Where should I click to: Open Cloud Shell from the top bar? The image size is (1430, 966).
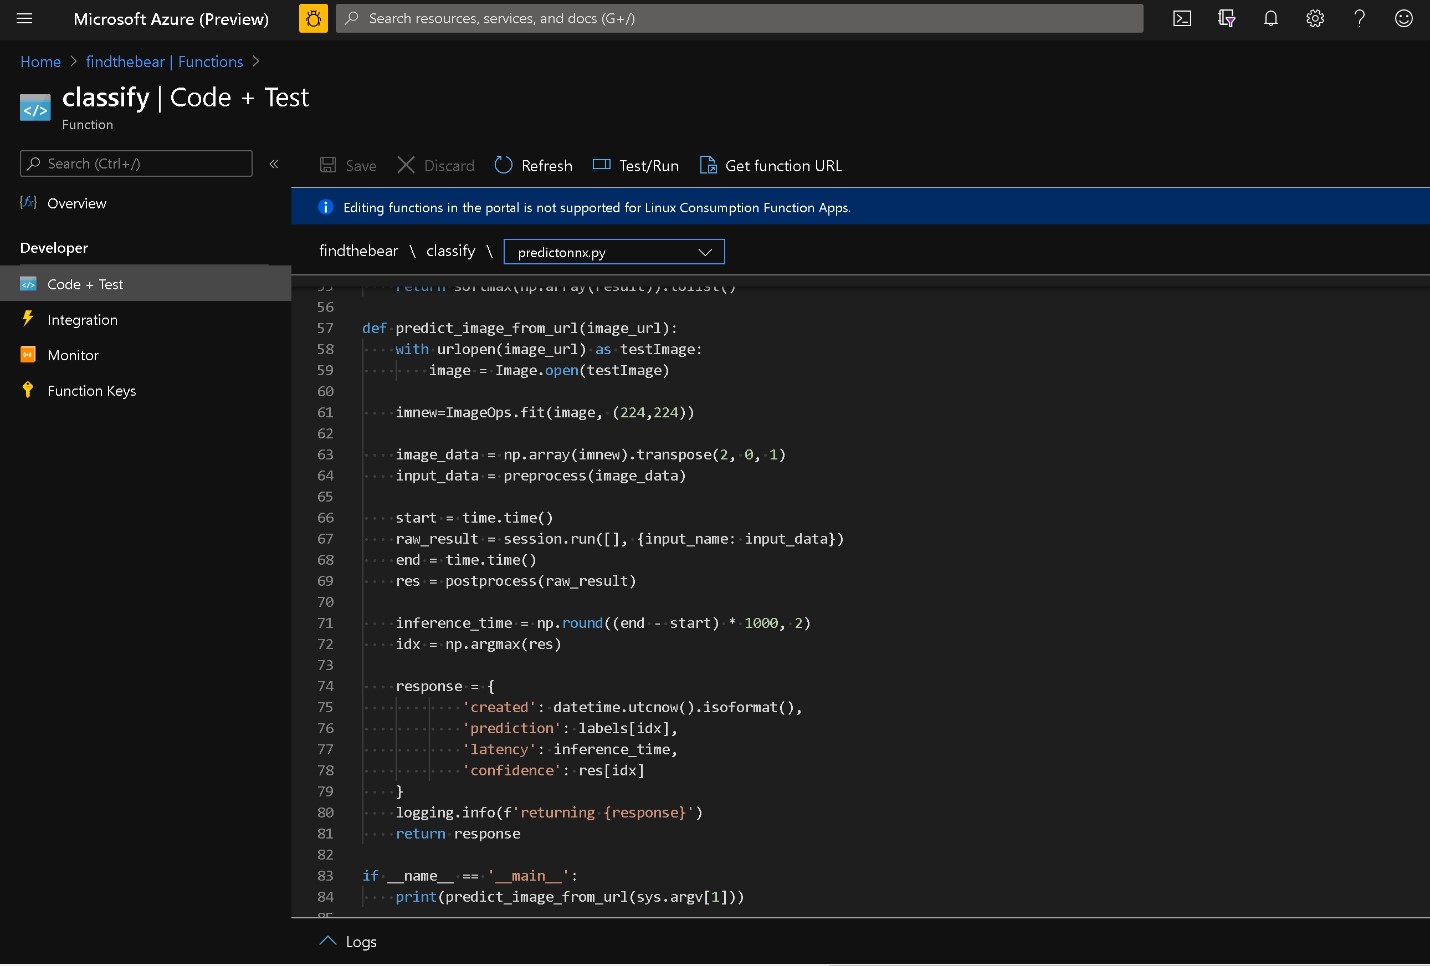[x=1182, y=19]
